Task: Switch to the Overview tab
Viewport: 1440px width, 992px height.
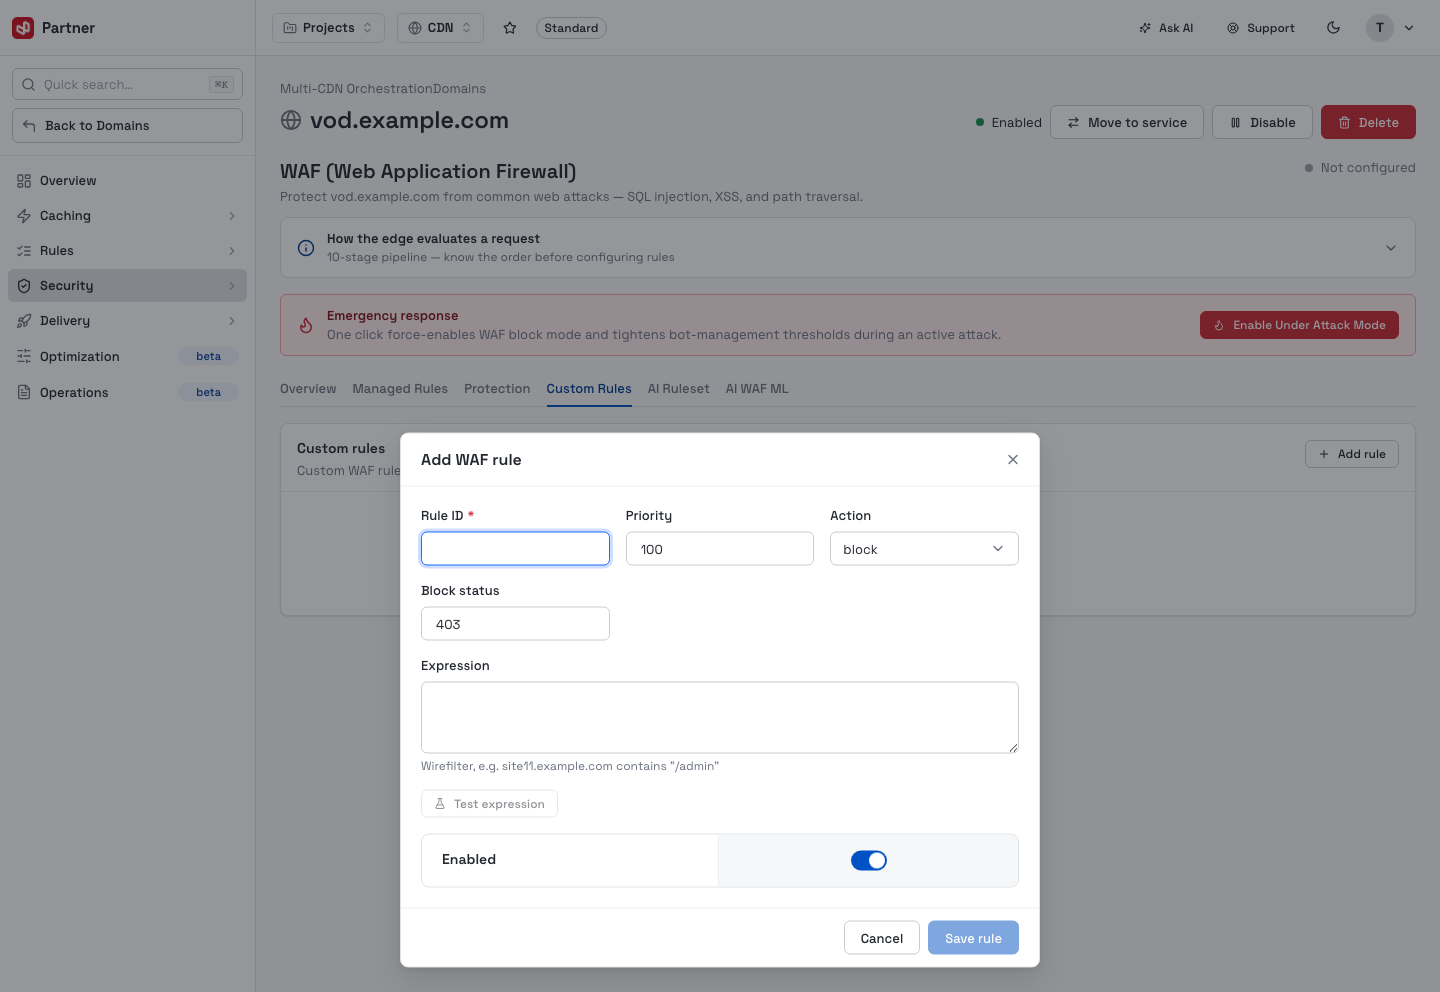Action: [308, 389]
